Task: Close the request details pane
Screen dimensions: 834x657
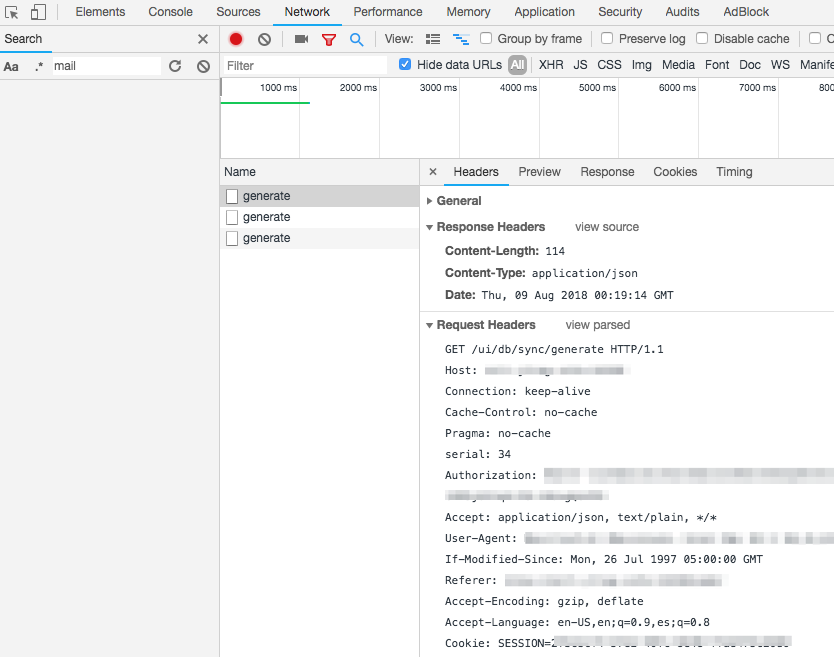Action: click(433, 172)
